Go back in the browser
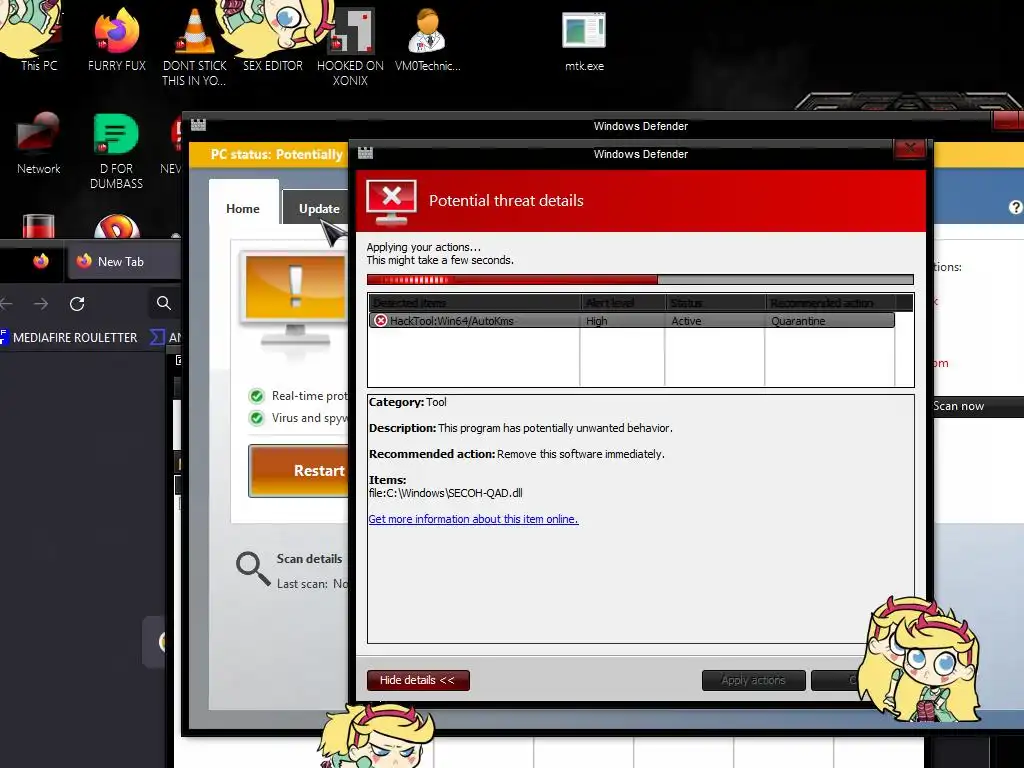Viewport: 1024px width, 768px height. (x=7, y=304)
